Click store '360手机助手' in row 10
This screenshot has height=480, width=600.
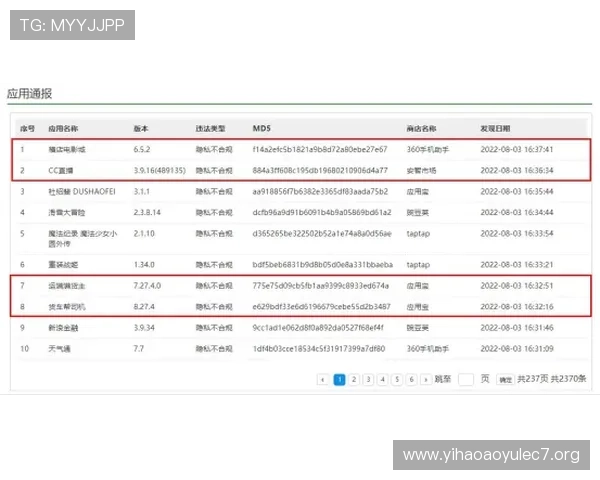coord(427,349)
